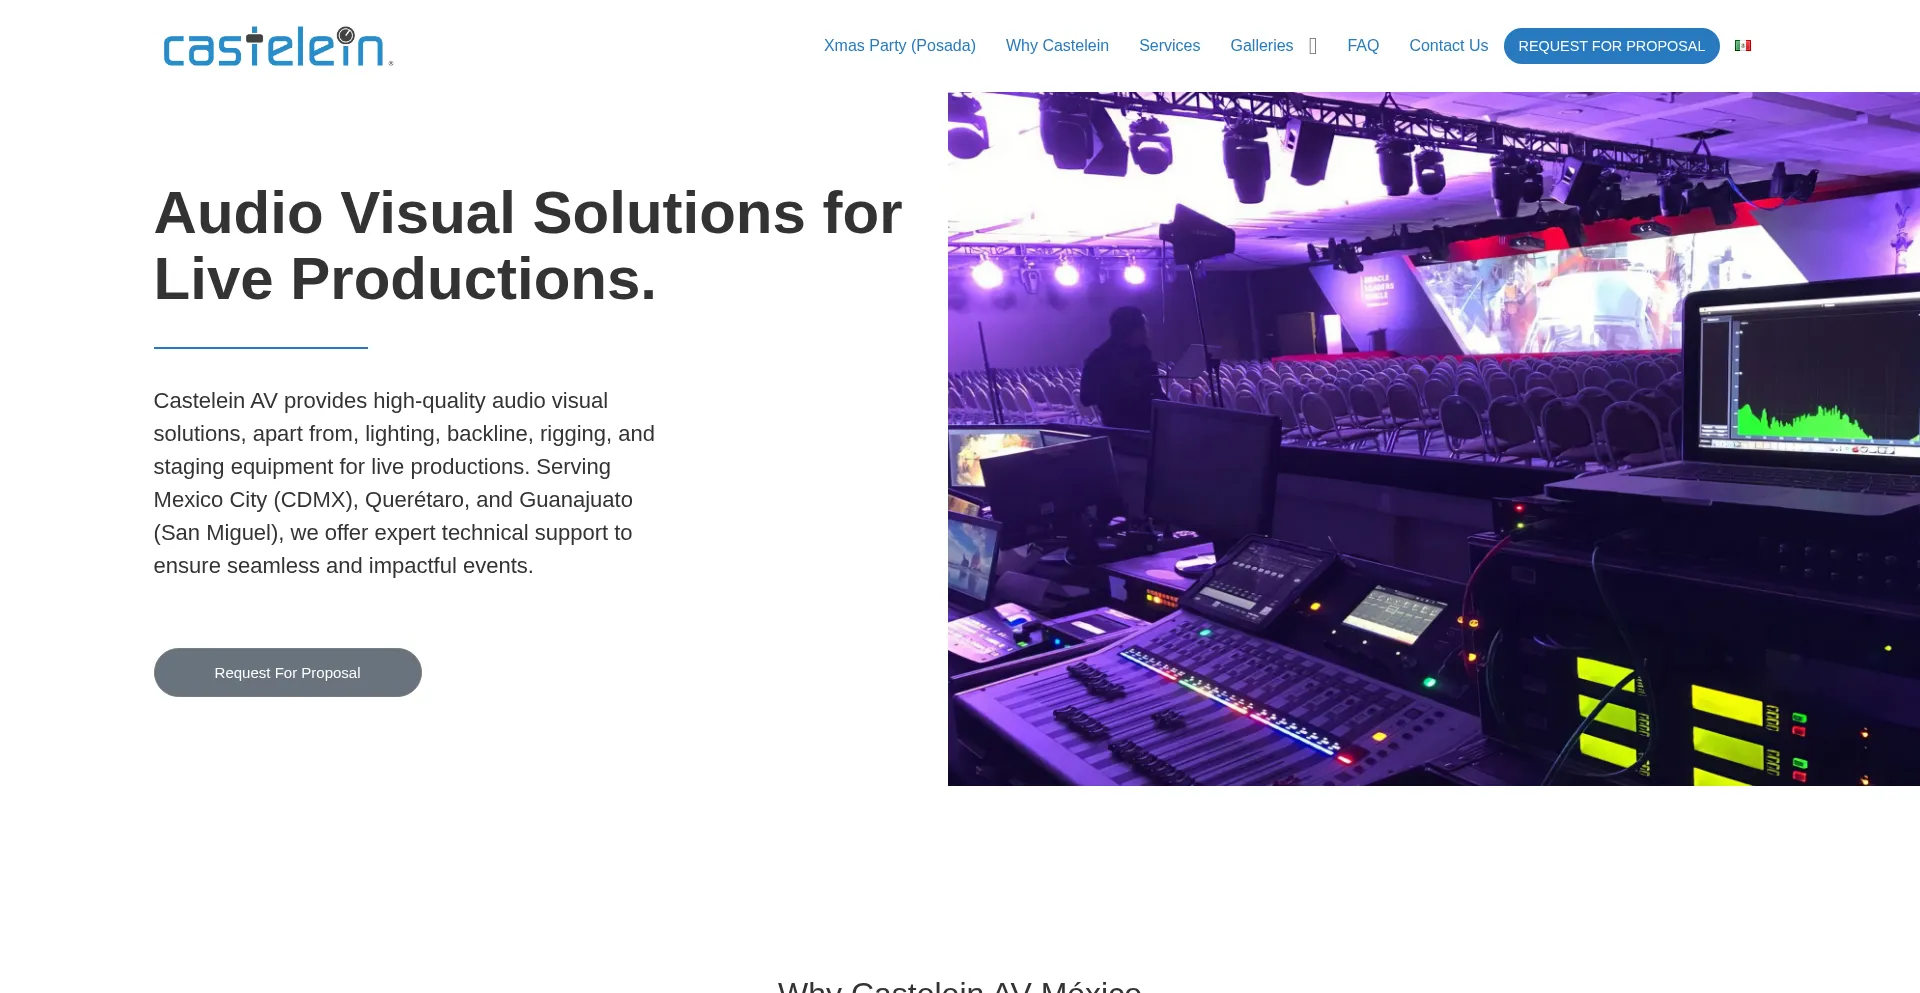Switch language via the Mexico flag icon

click(x=1743, y=46)
